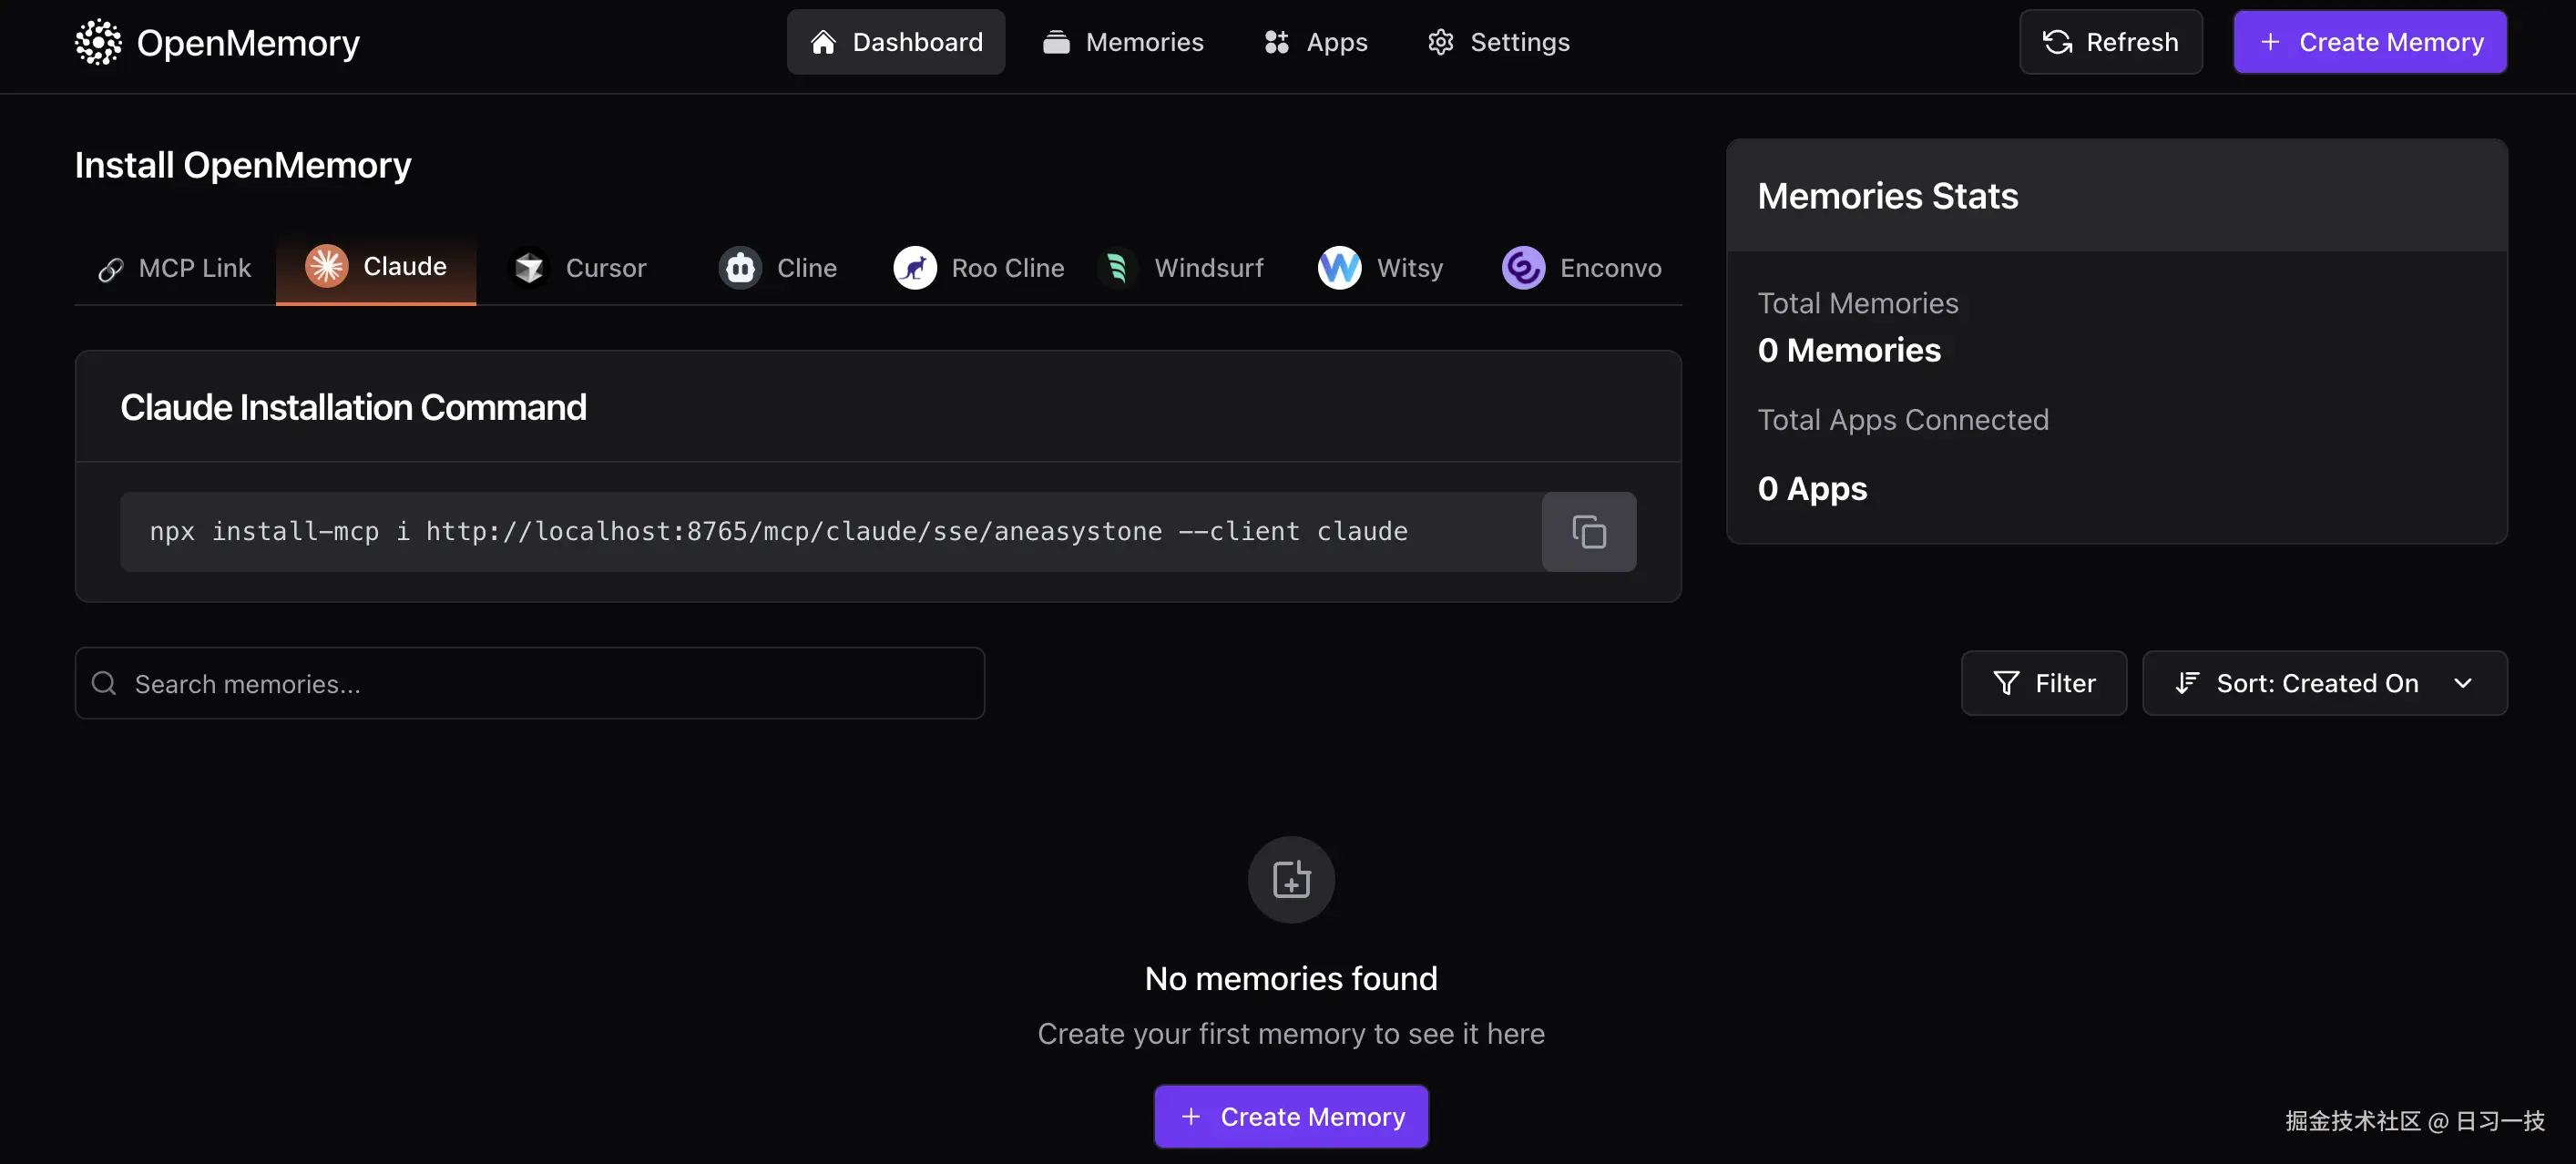Return to the Dashboard view
Viewport: 2576px width, 1164px height.
(895, 41)
